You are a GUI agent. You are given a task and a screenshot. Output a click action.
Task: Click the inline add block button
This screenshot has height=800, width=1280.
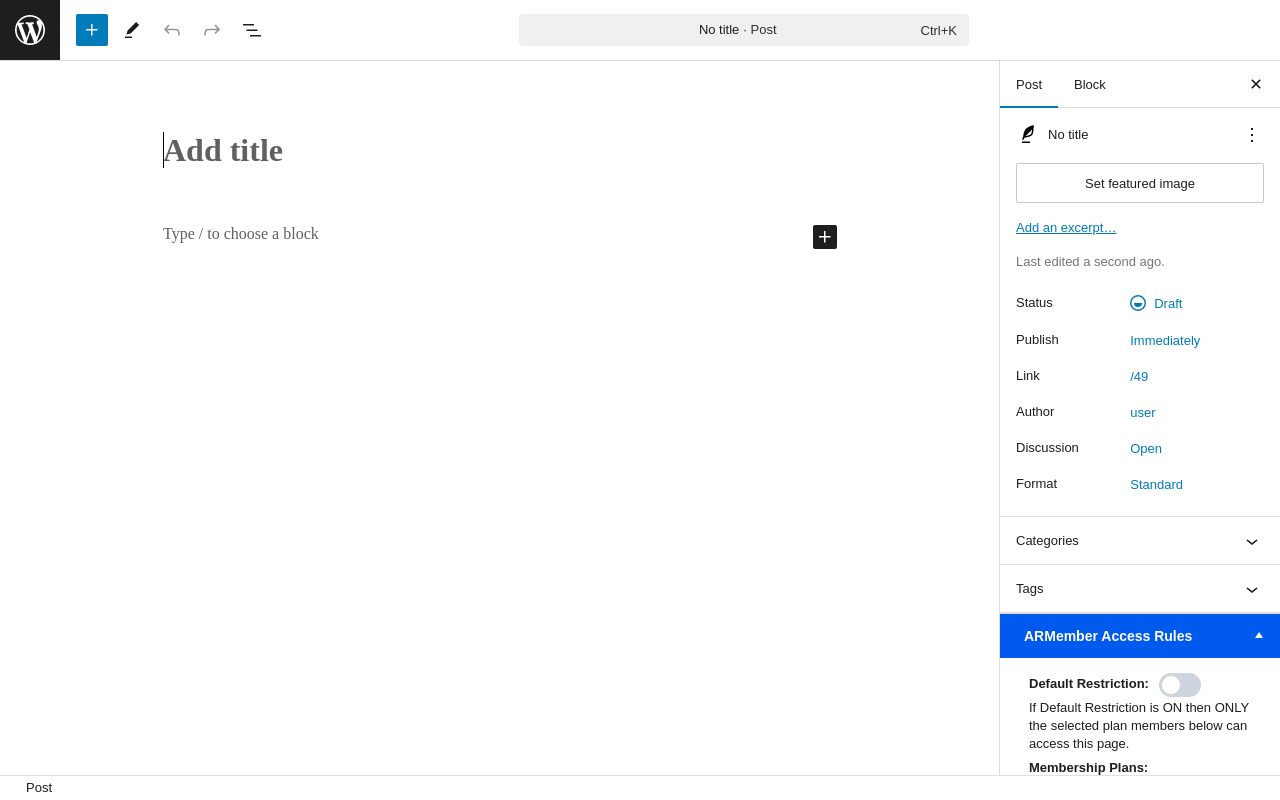825,237
